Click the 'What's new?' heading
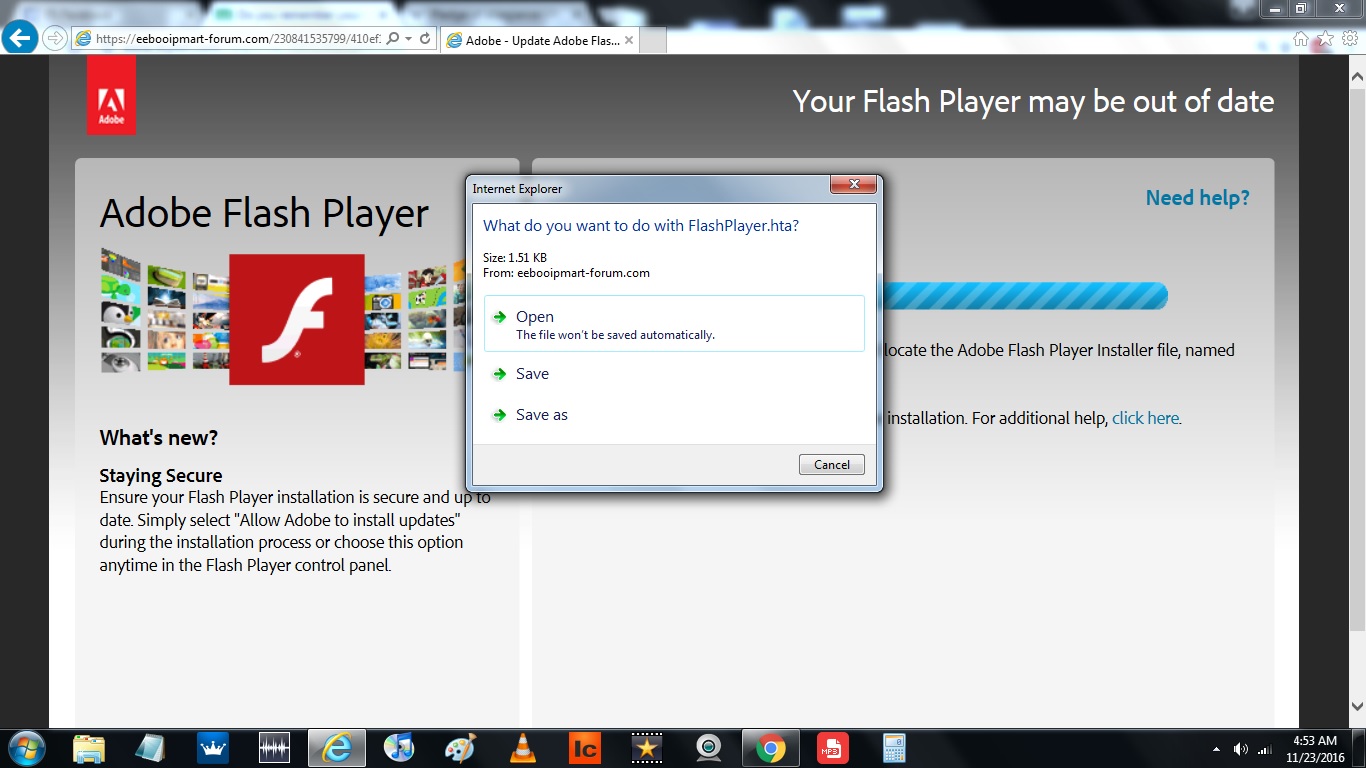The height and width of the screenshot is (768, 1366). 158,438
